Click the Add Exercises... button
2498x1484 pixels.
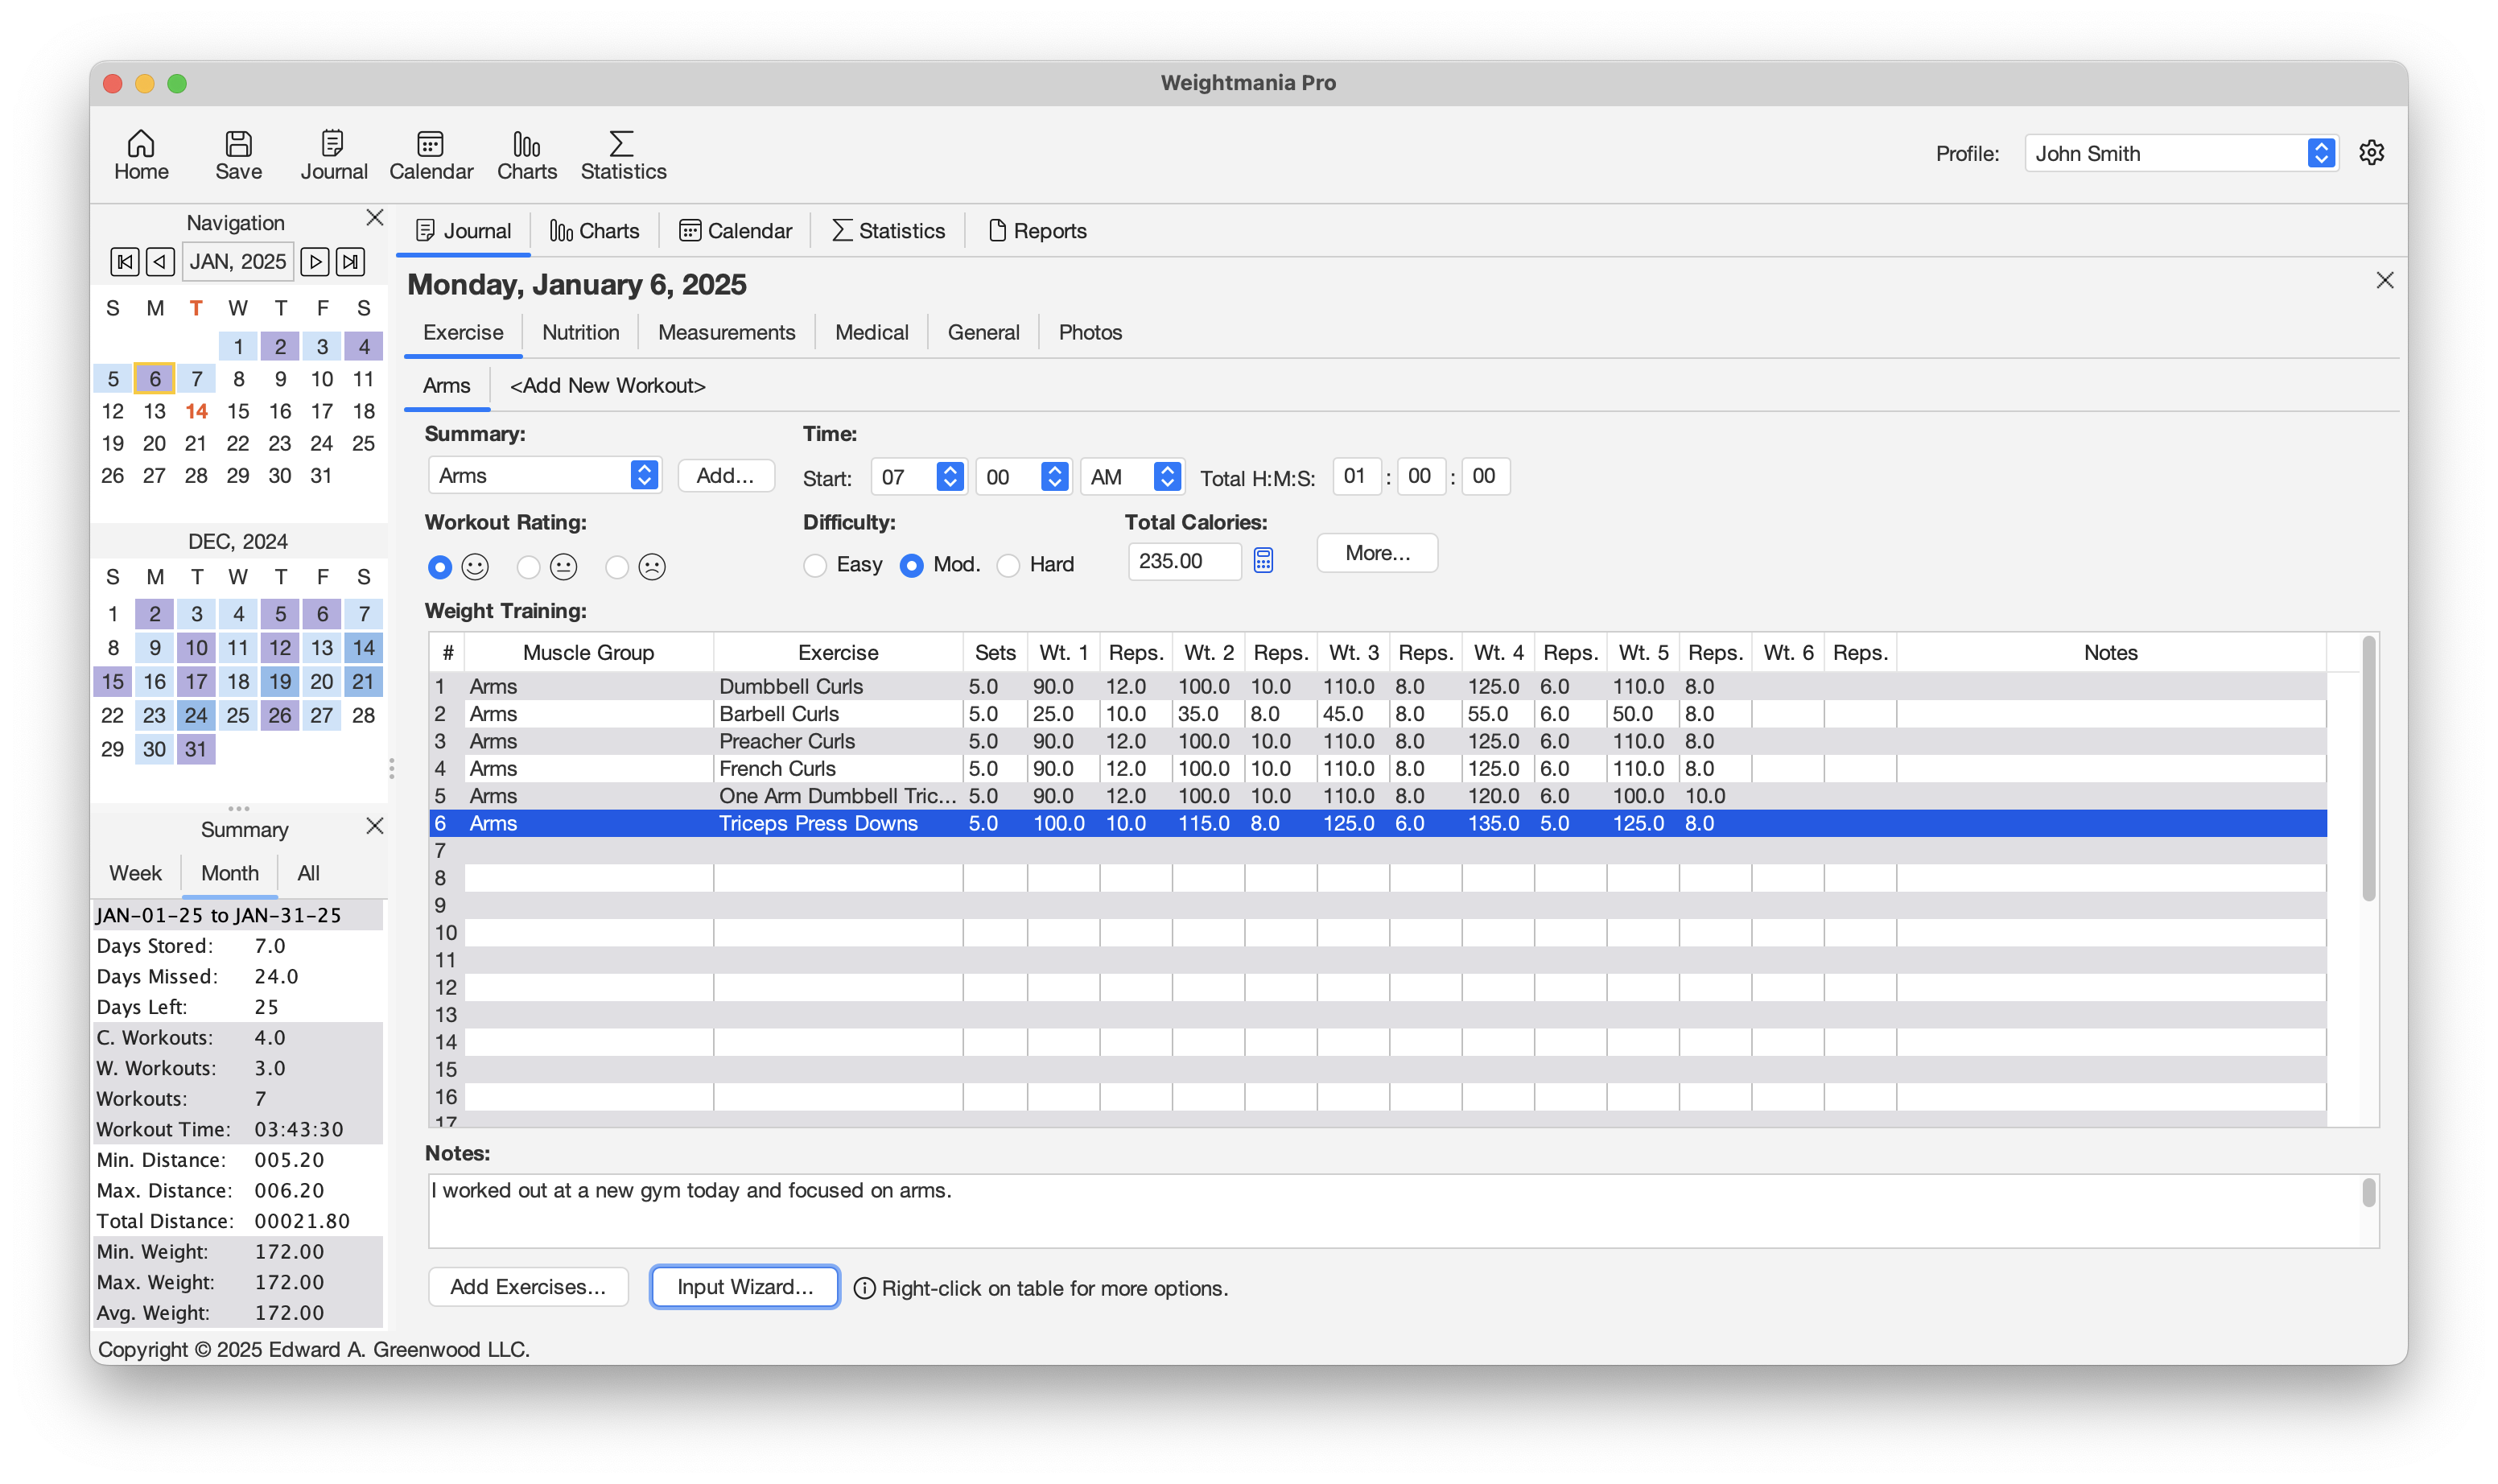[528, 1288]
